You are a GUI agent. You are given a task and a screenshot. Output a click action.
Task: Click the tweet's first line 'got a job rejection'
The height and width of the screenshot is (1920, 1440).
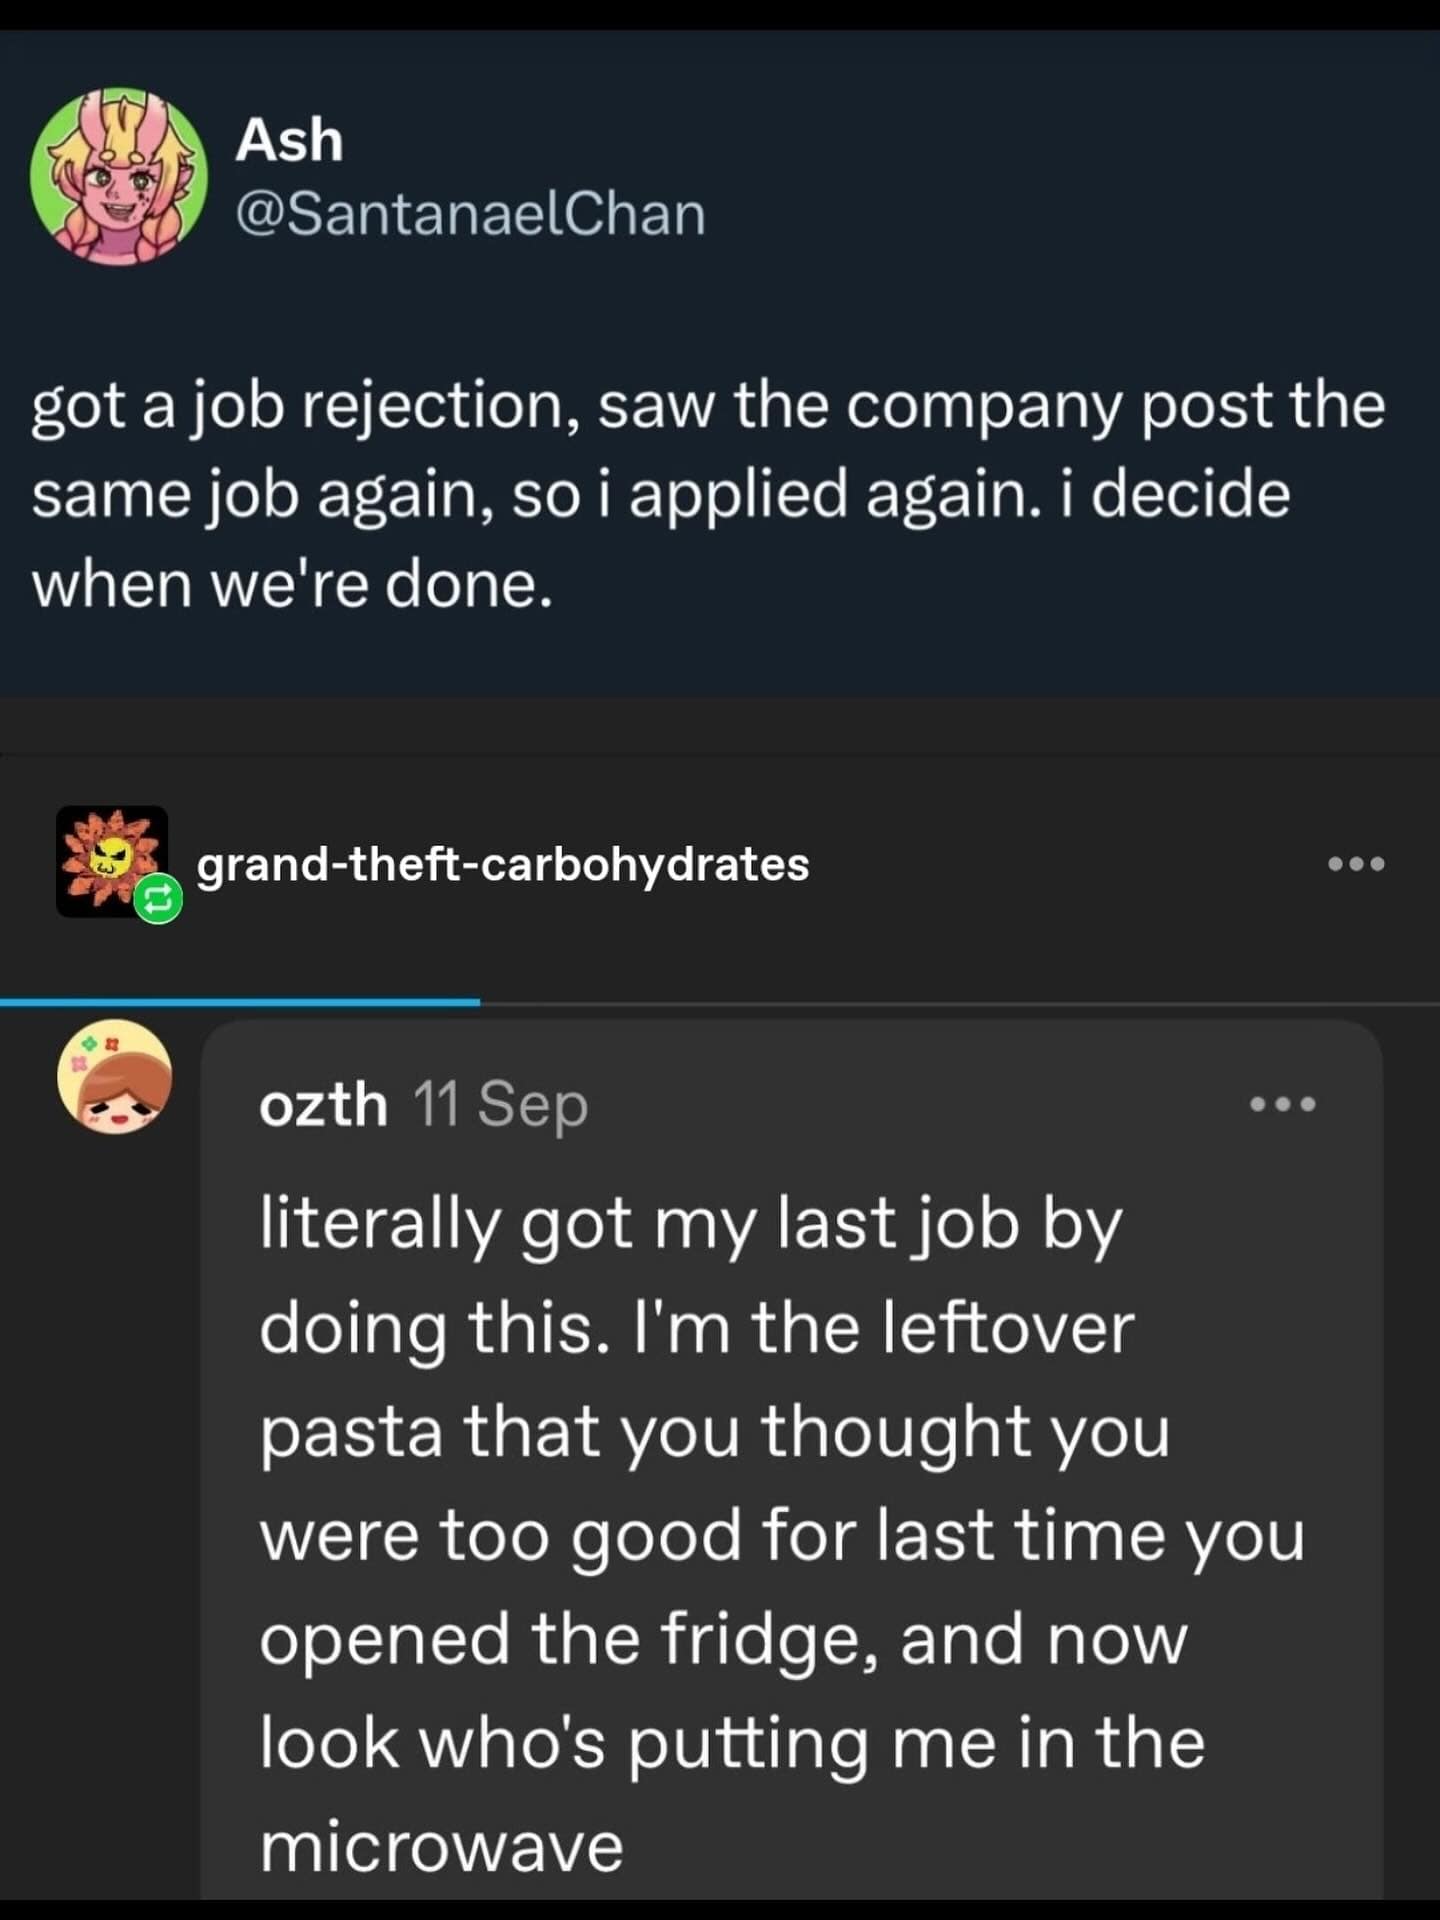point(708,407)
